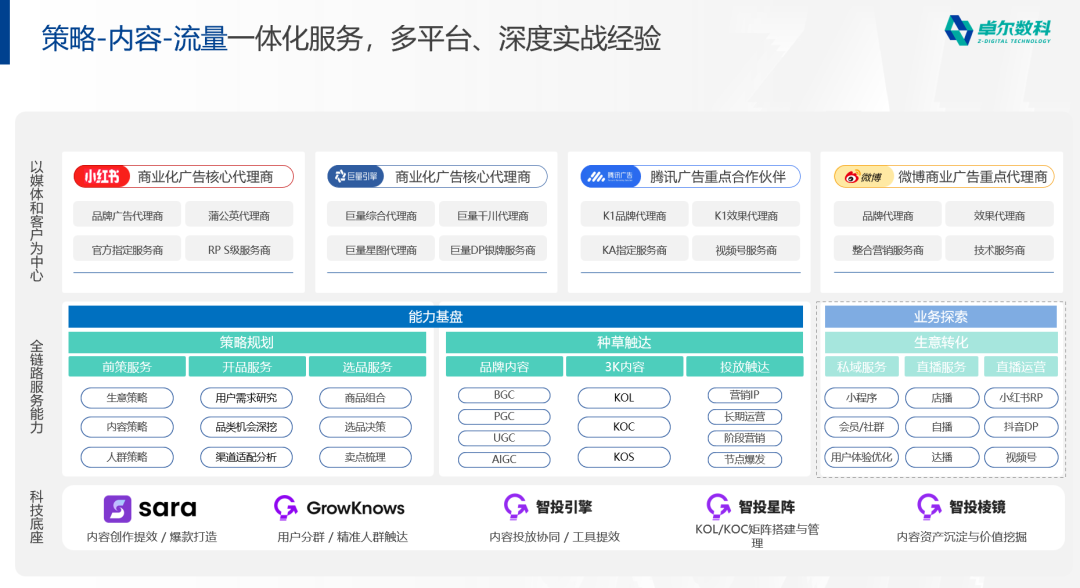
Task: Click the 微博商业广告重点代理商 title
Action: (973, 177)
